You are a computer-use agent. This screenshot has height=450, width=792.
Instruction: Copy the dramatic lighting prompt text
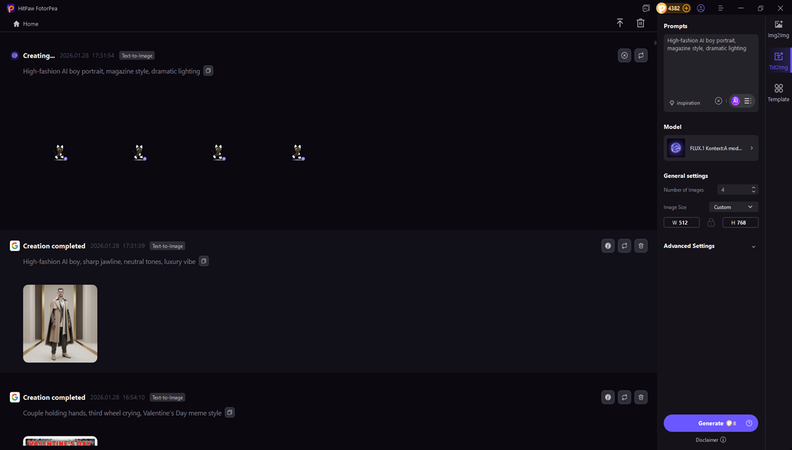pyautogui.click(x=209, y=71)
